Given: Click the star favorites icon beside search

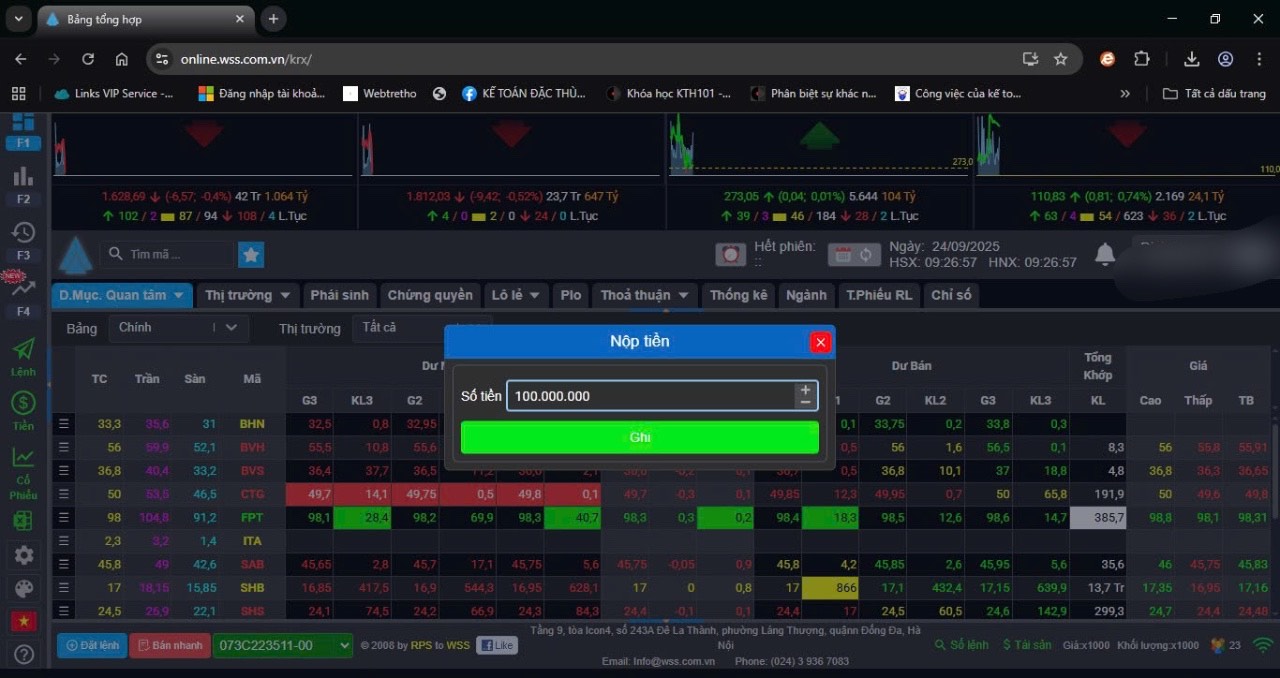Looking at the screenshot, I should (251, 255).
